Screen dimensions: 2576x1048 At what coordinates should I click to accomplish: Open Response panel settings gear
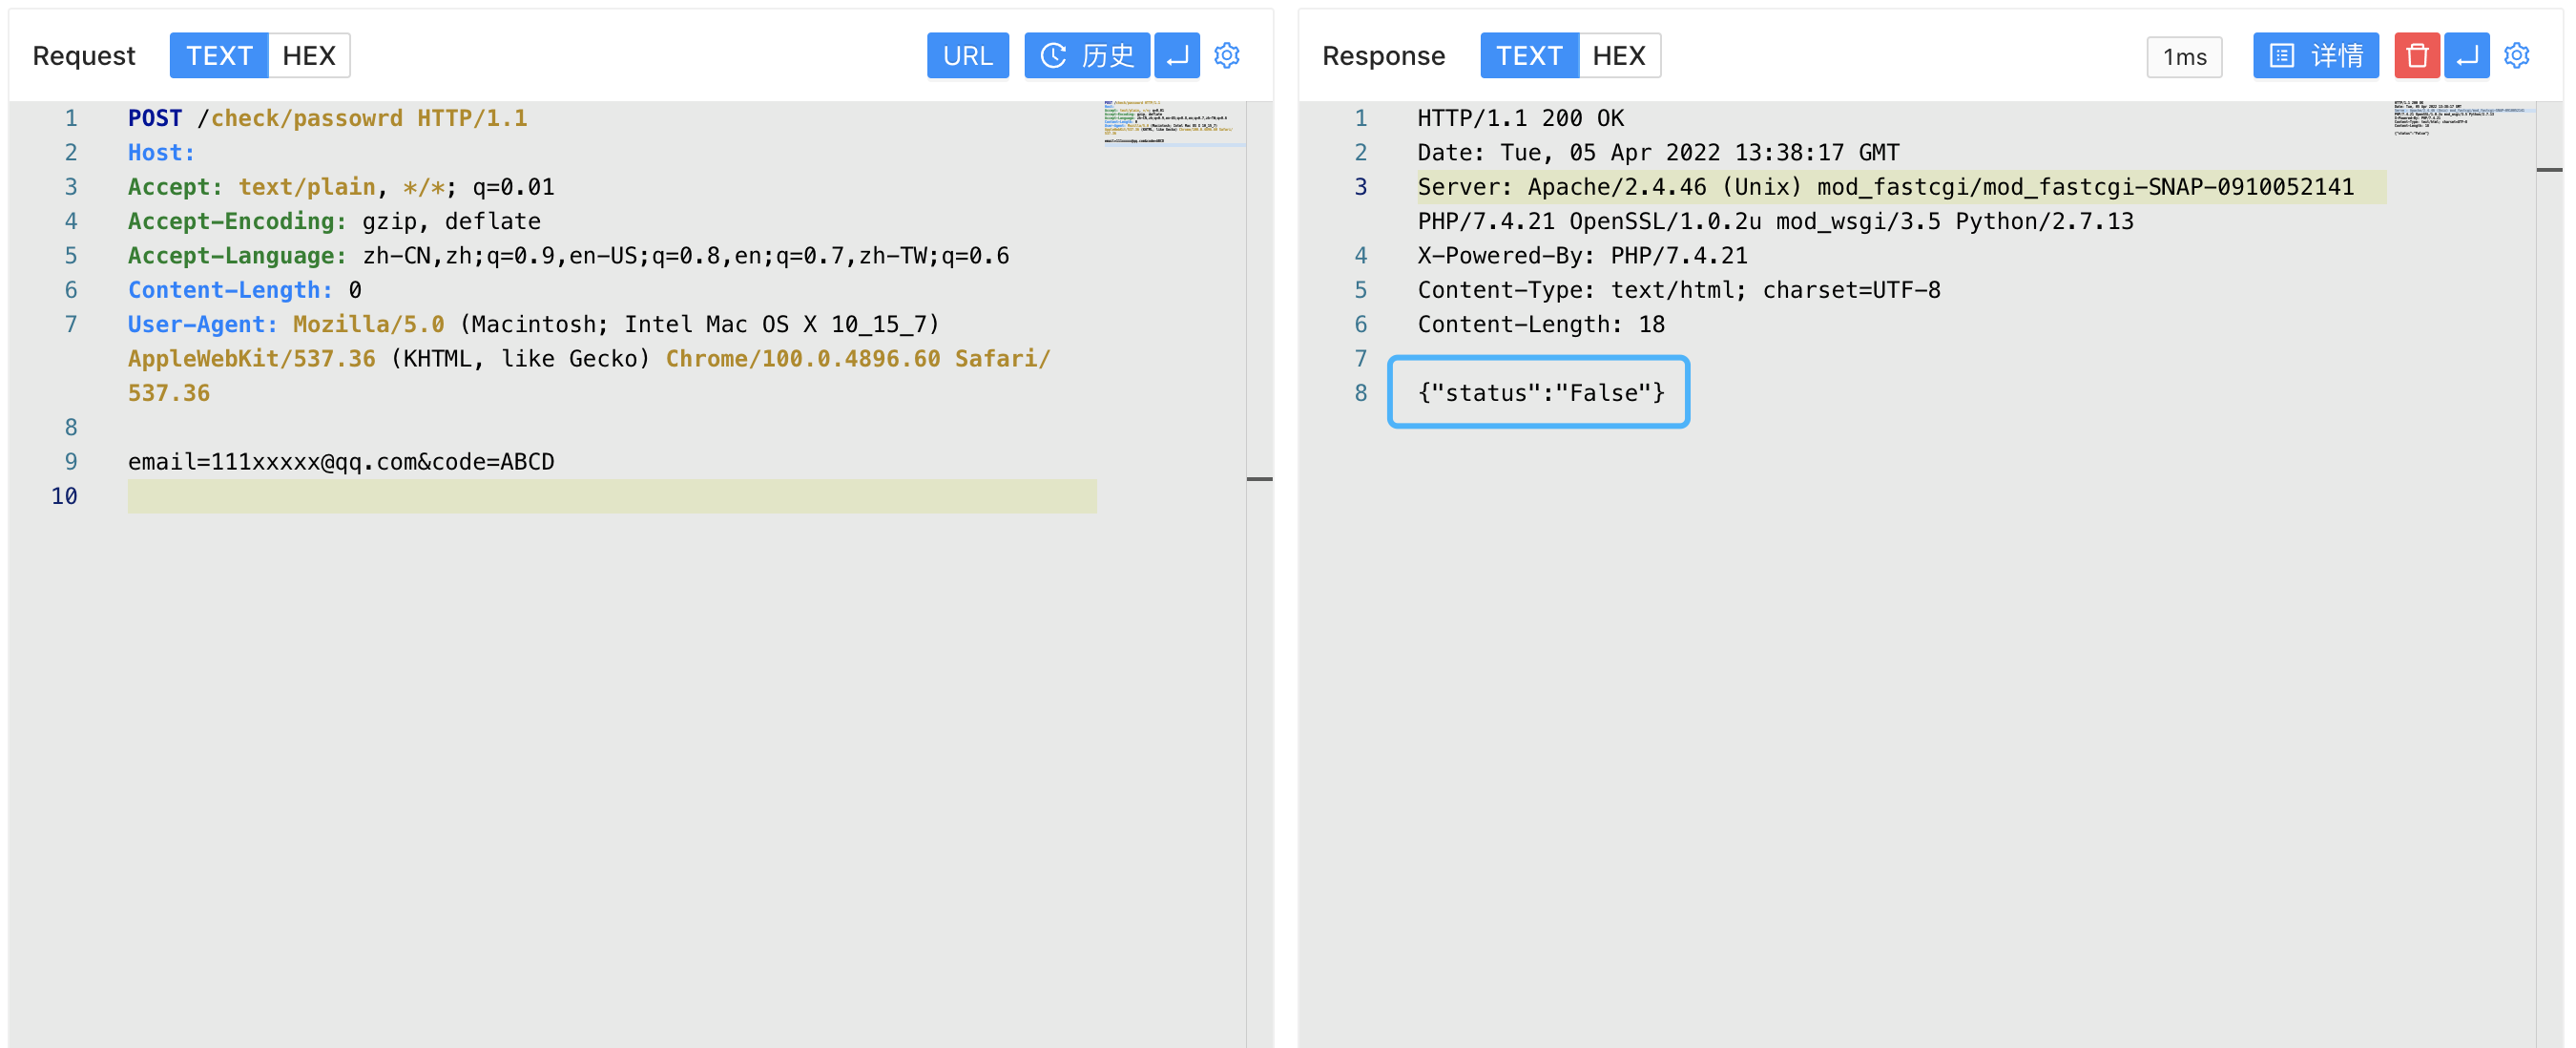tap(2517, 56)
